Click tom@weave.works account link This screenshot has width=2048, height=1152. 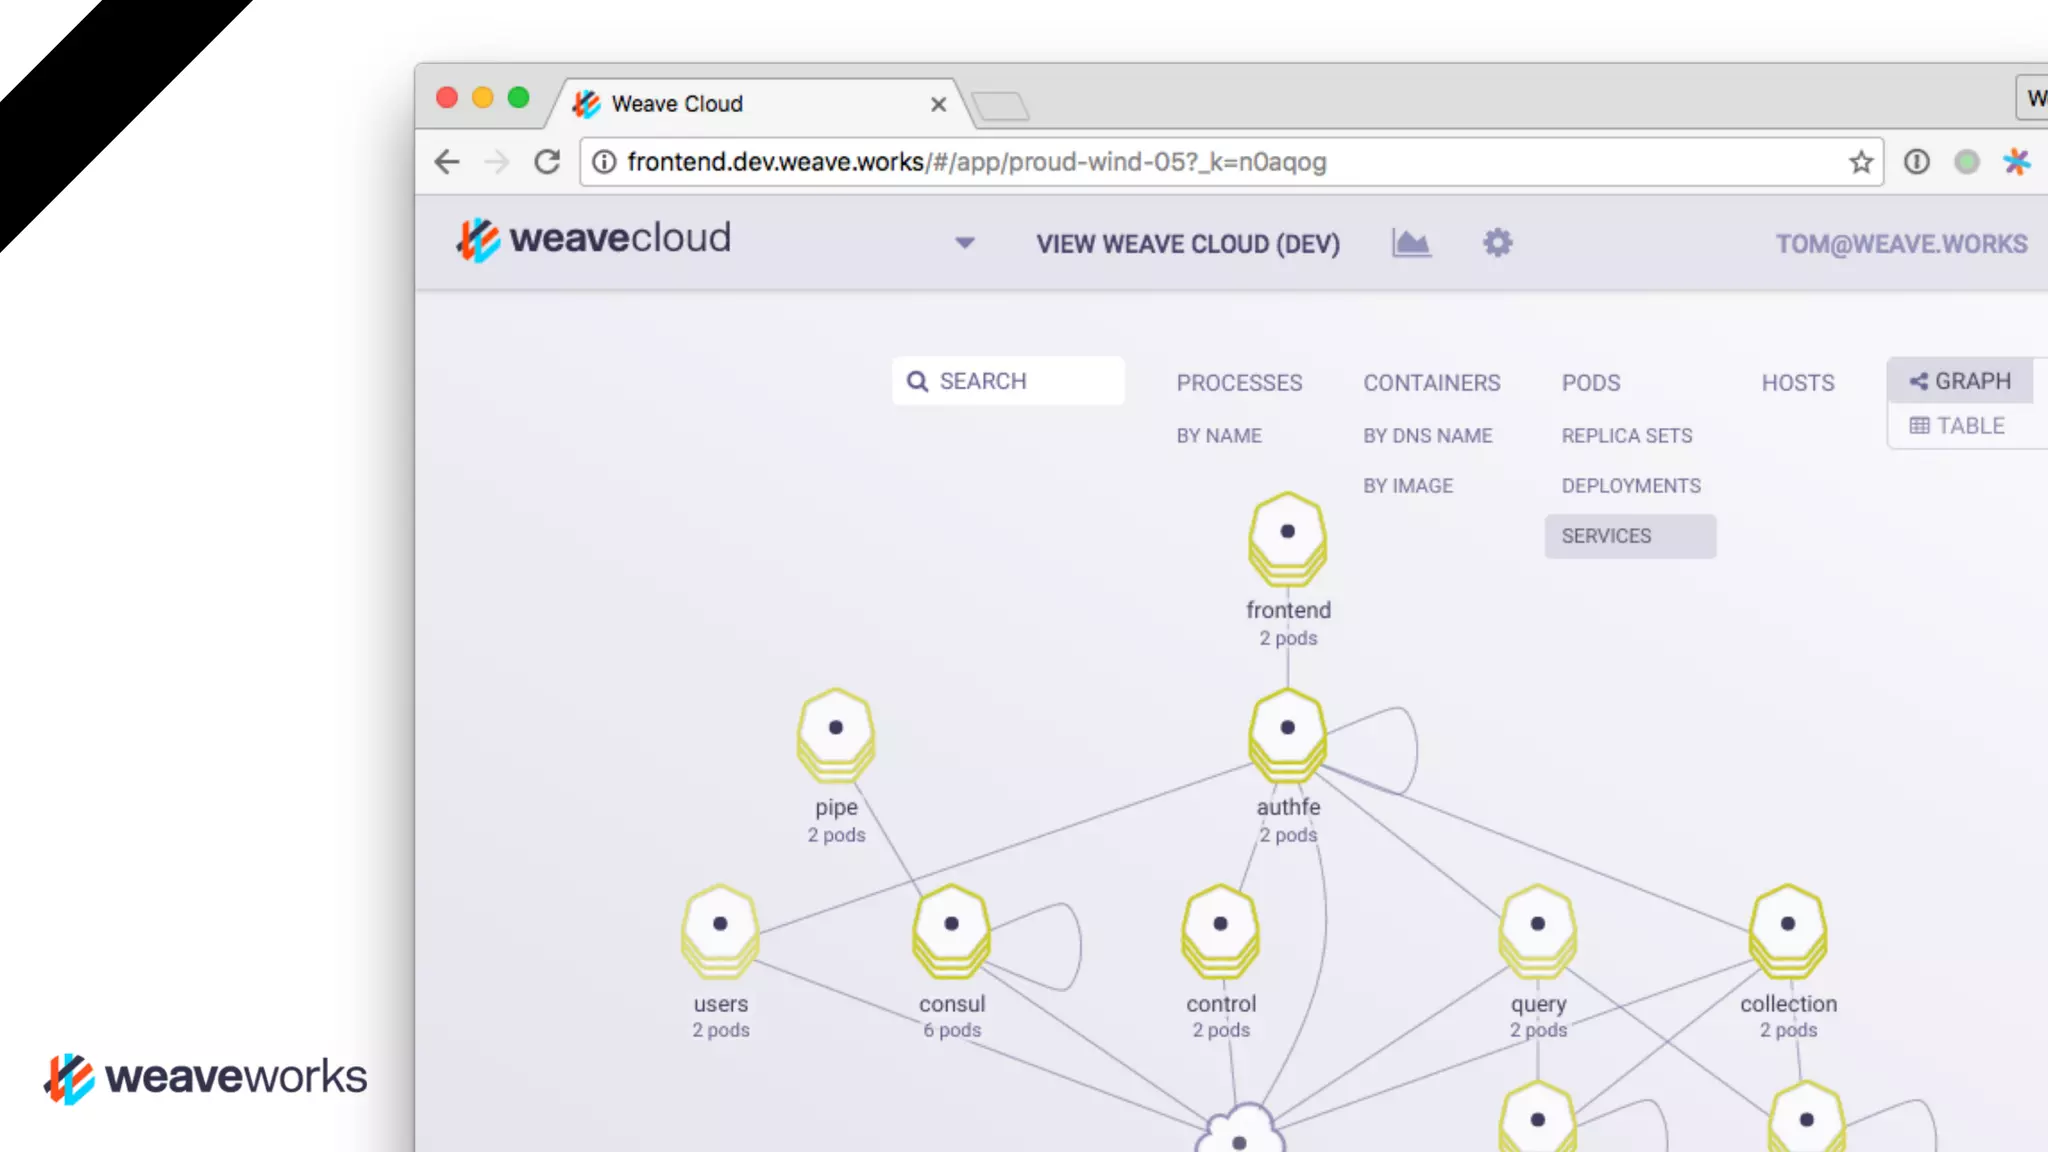click(1900, 244)
